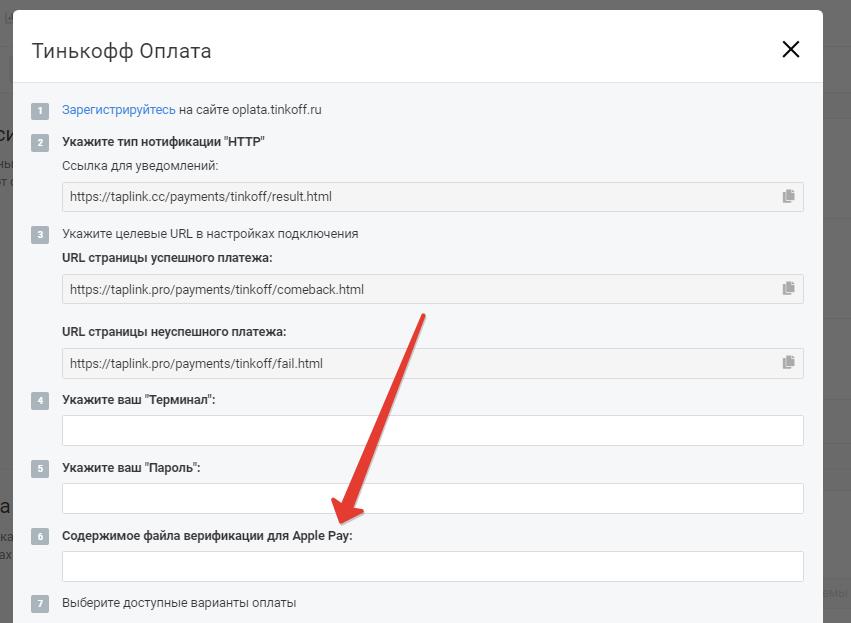Click the label URL страницы неуспешного платежа:

click(x=174, y=332)
